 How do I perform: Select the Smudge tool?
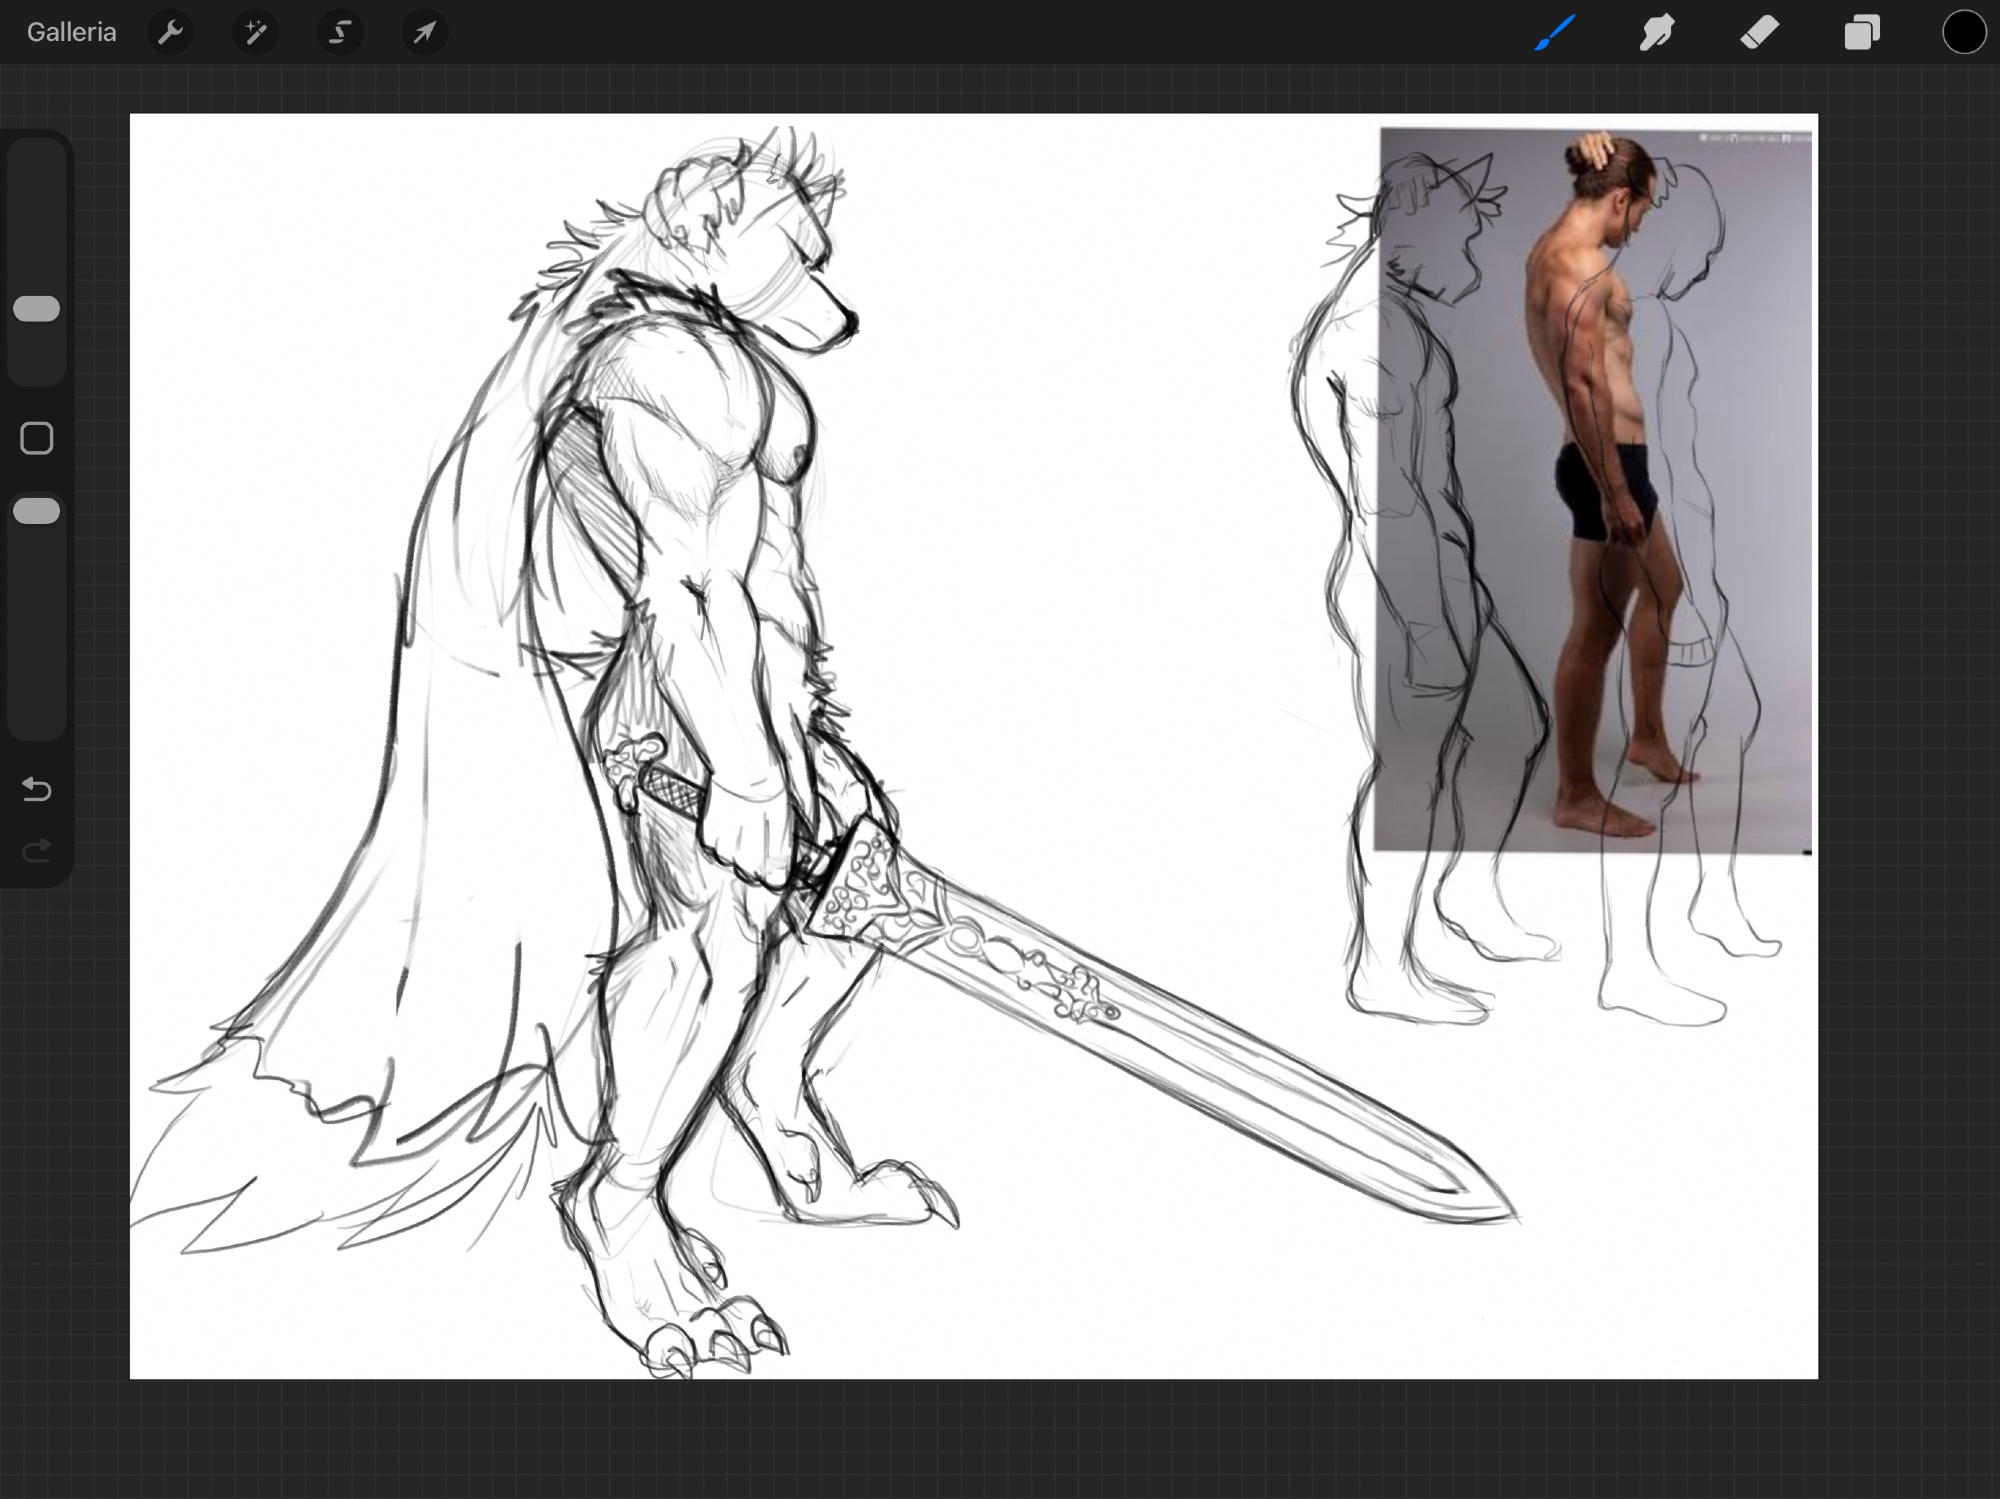[x=1657, y=33]
